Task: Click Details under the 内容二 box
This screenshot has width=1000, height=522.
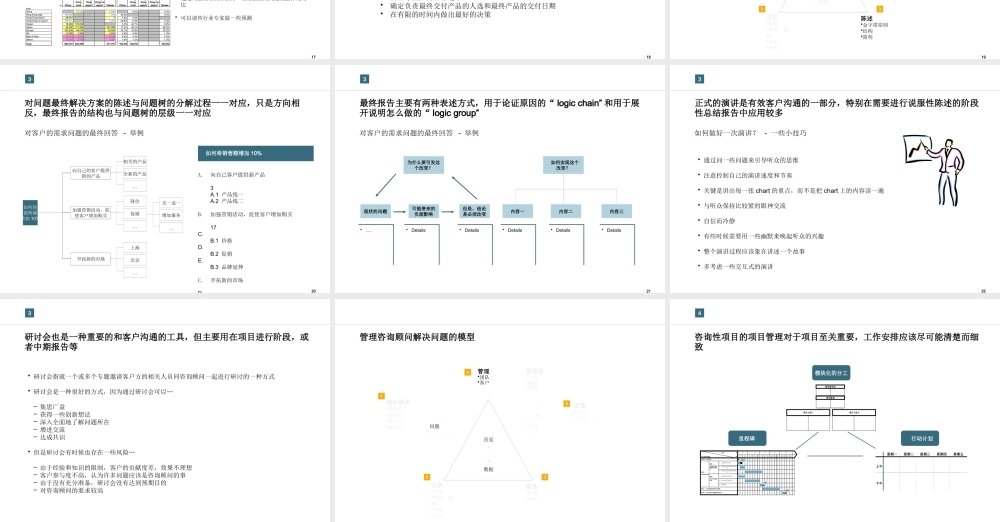Action: point(562,230)
